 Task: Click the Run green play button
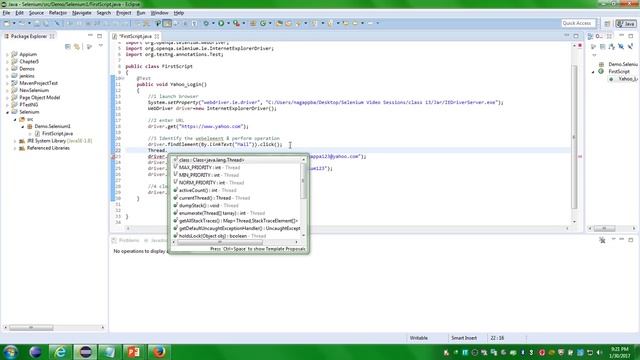click(x=221, y=24)
